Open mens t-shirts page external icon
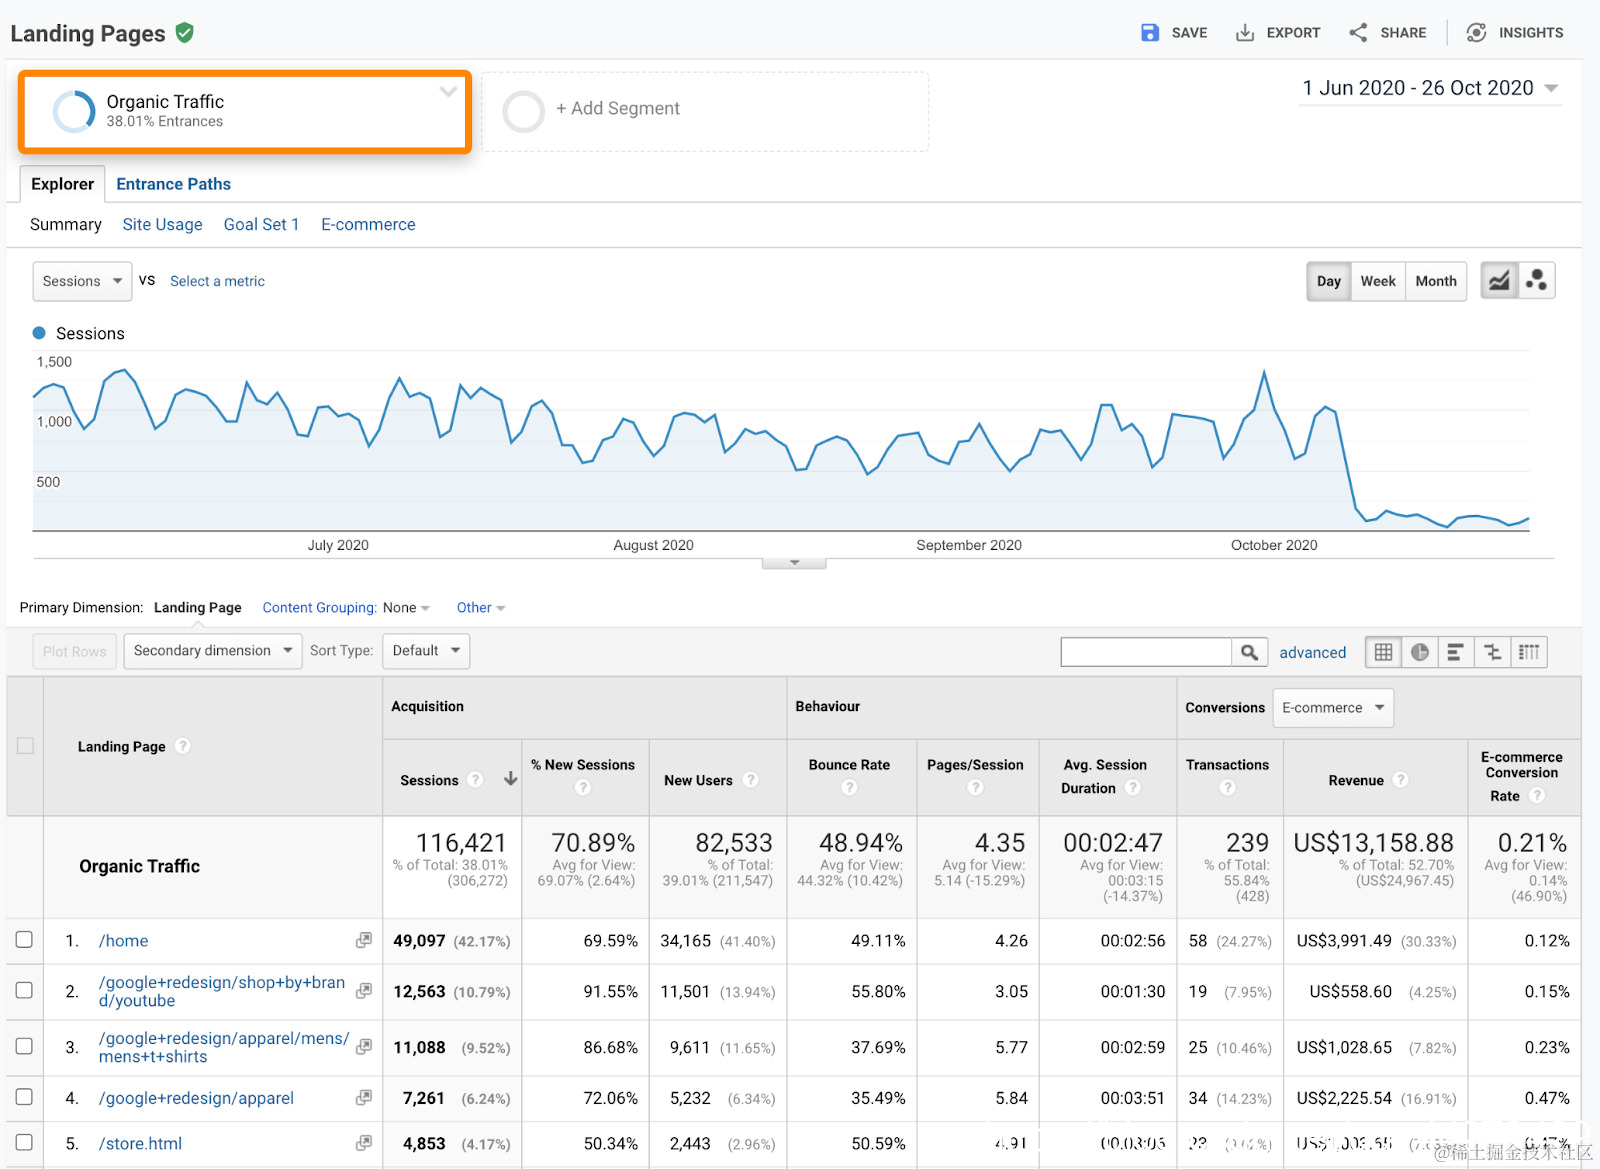The height and width of the screenshot is (1169, 1600). tap(364, 1046)
